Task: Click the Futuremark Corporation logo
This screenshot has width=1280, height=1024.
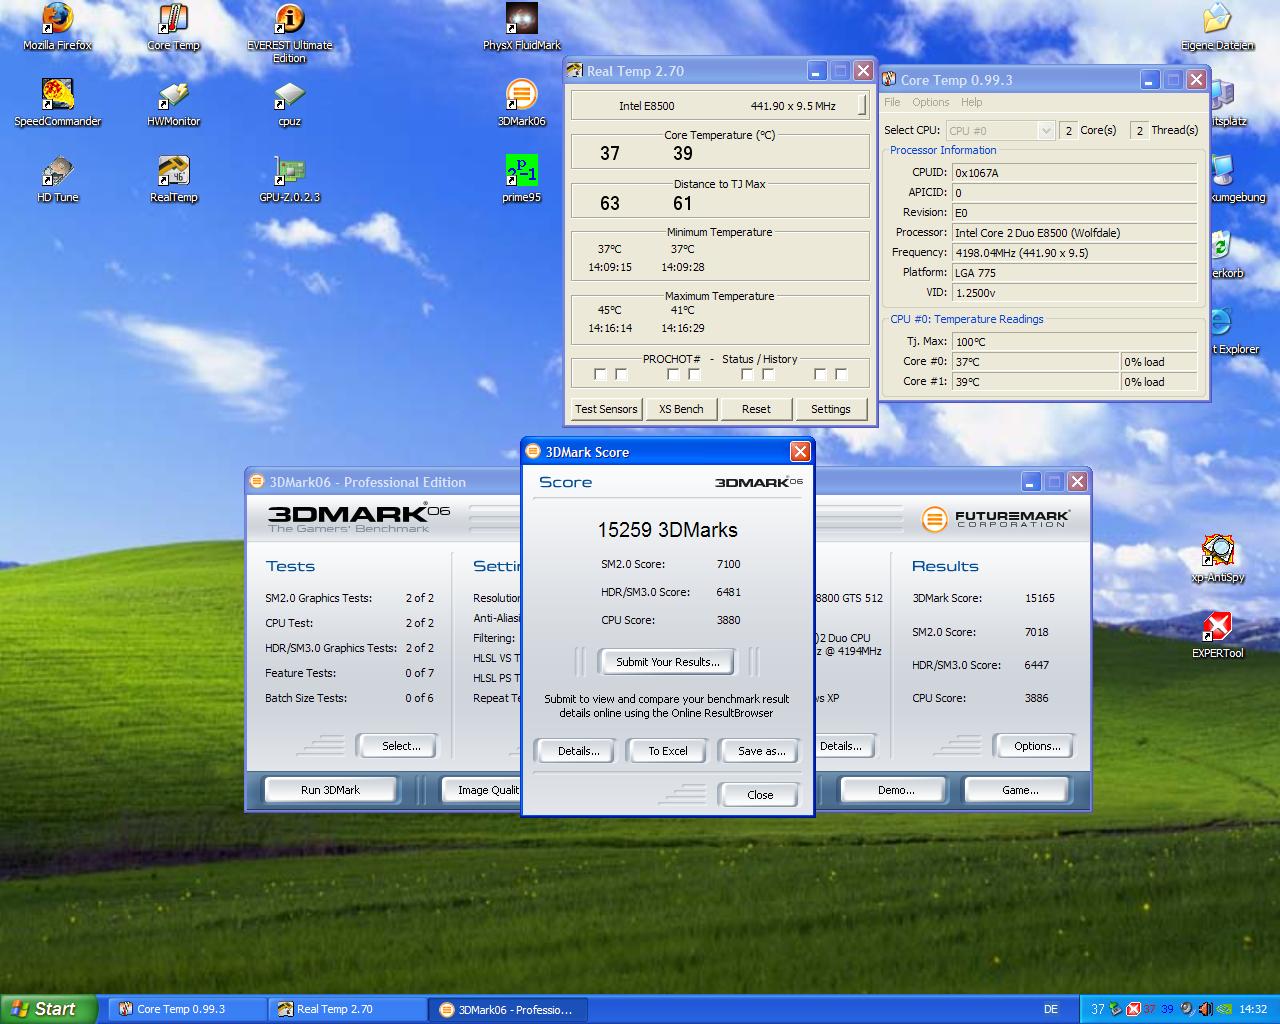Action: pyautogui.click(x=995, y=519)
